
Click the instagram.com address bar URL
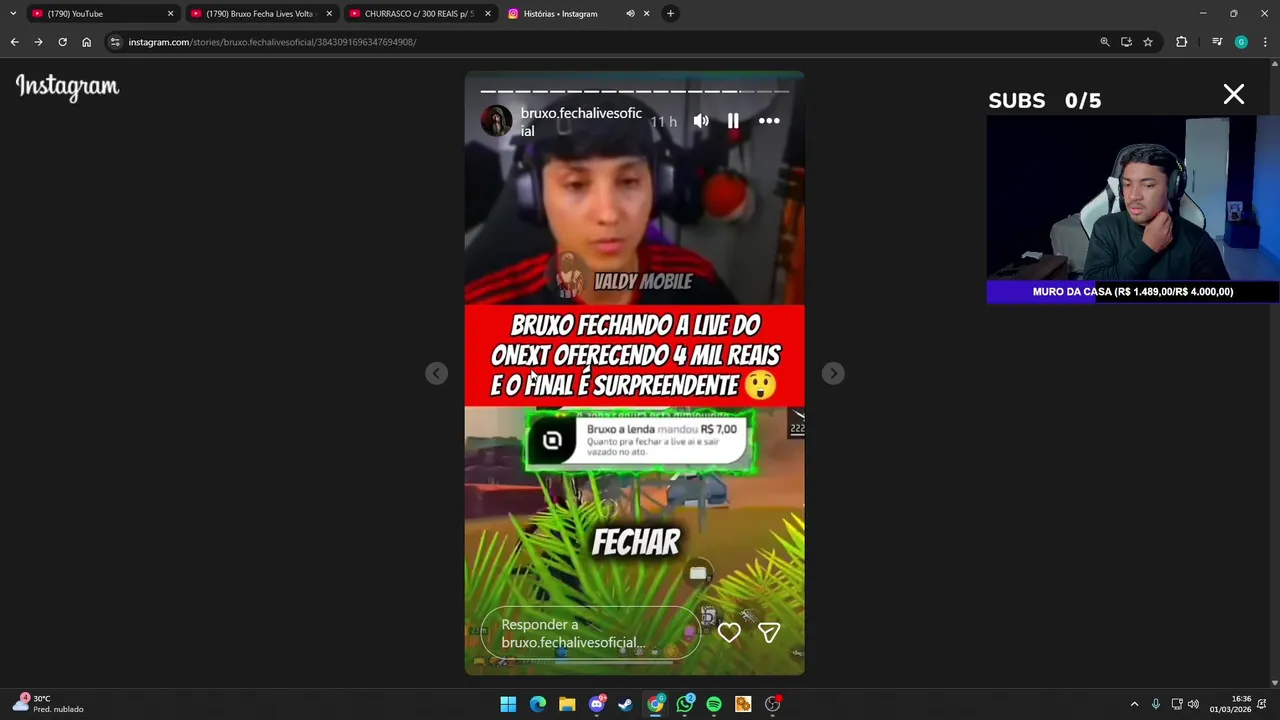272,42
